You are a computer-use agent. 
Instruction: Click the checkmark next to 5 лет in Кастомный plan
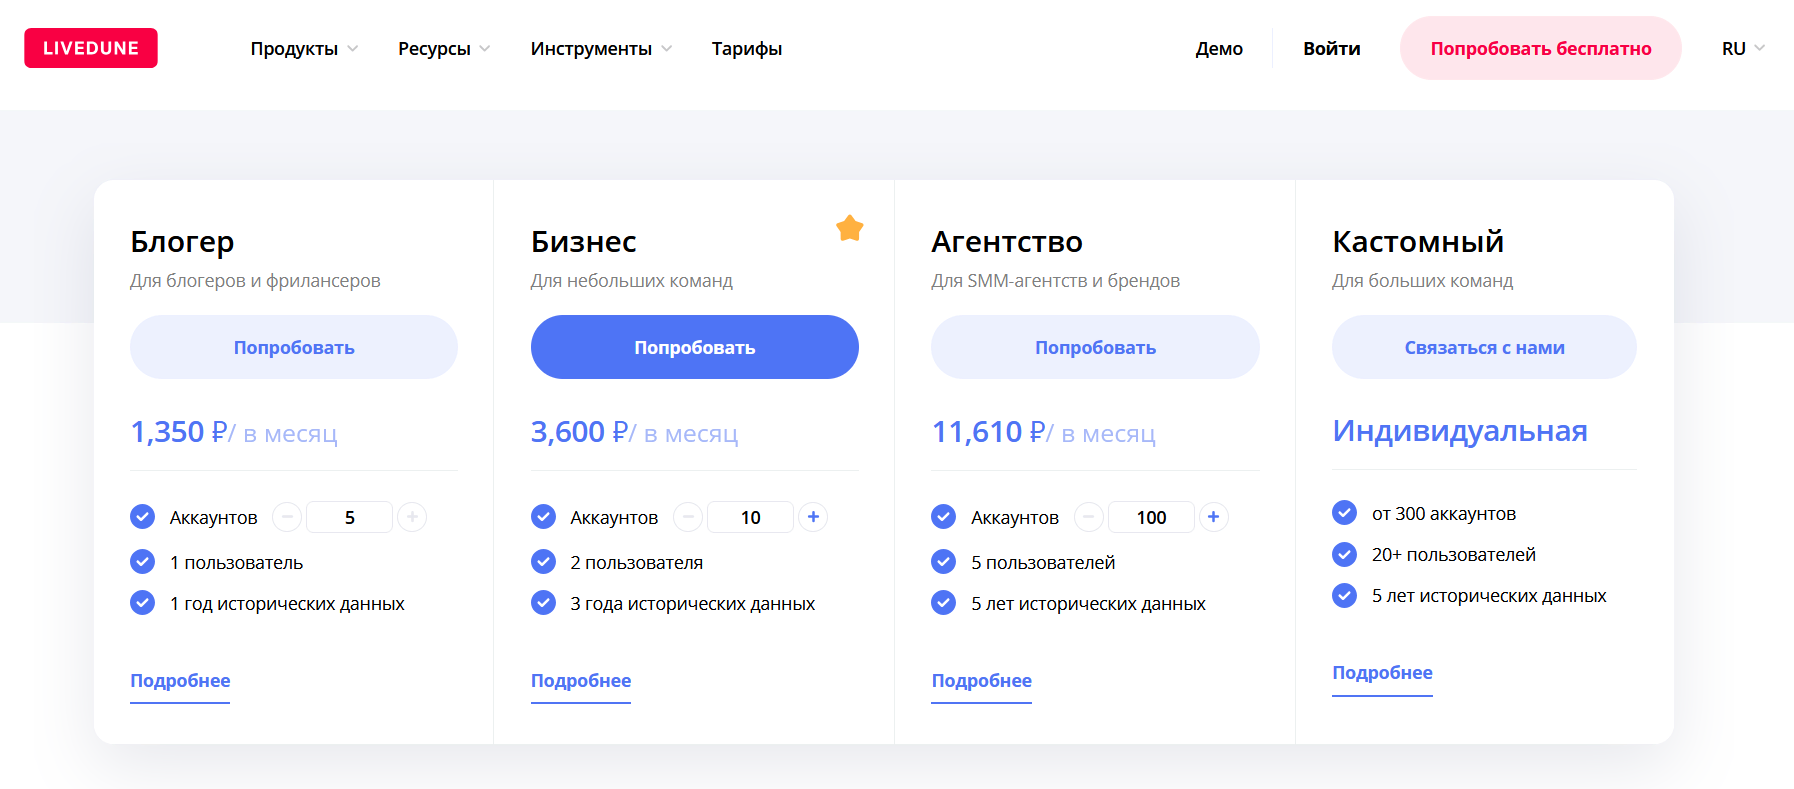pyautogui.click(x=1345, y=595)
